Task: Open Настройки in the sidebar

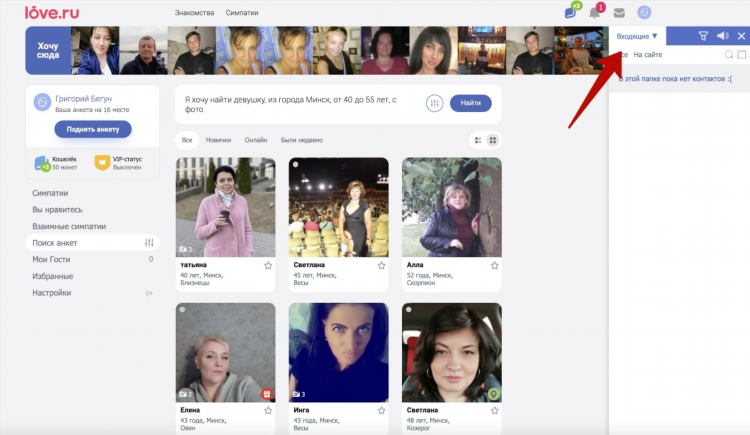Action: 52,293
